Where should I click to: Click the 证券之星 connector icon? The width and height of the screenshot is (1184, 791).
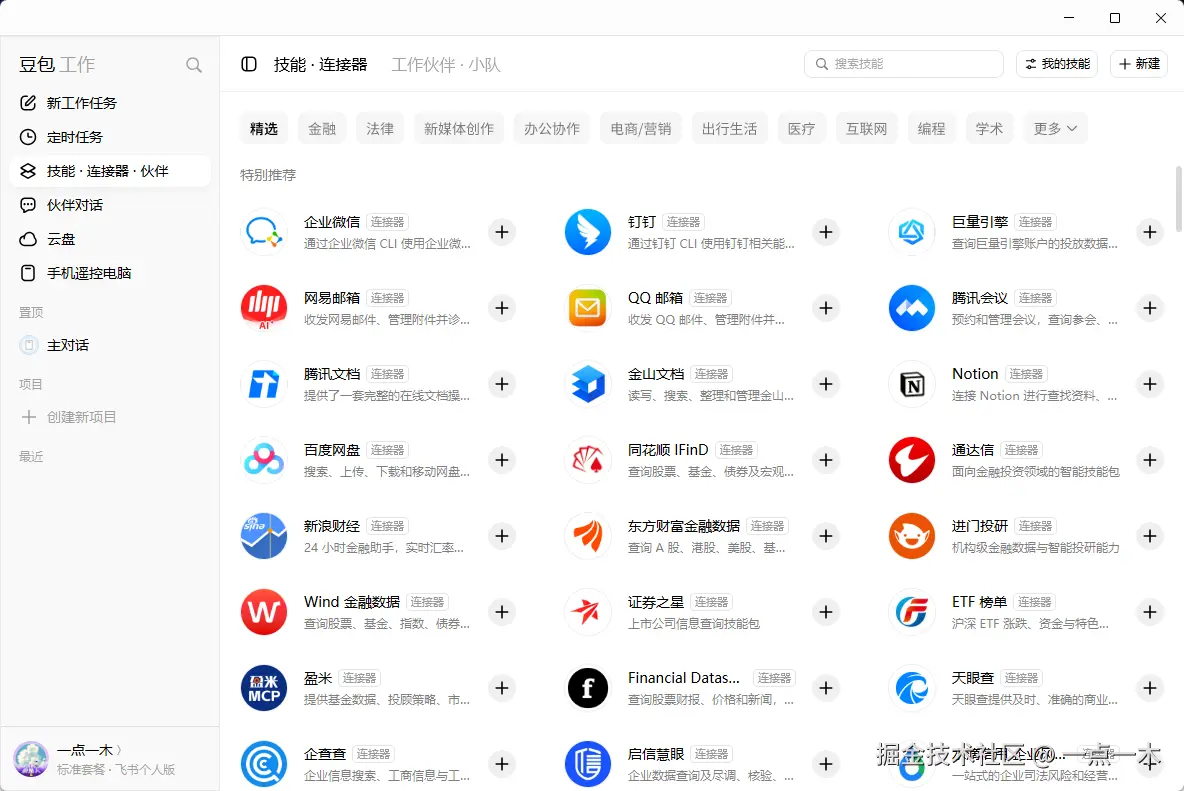587,612
